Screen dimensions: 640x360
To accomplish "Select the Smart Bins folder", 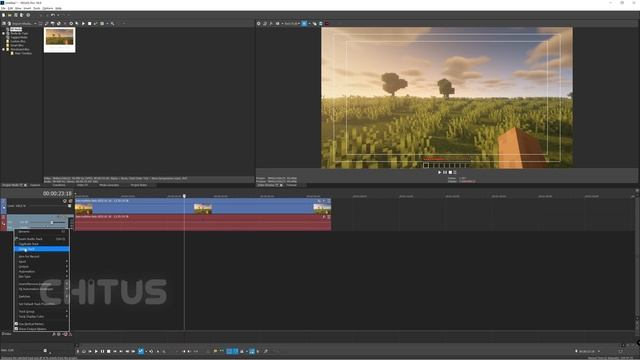I will [x=17, y=45].
